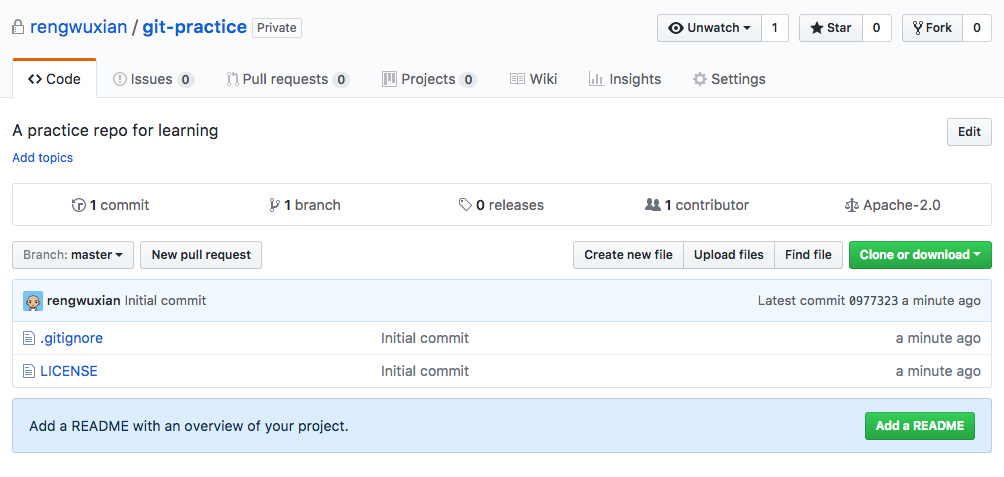Click the commit history clock icon

point(79,206)
